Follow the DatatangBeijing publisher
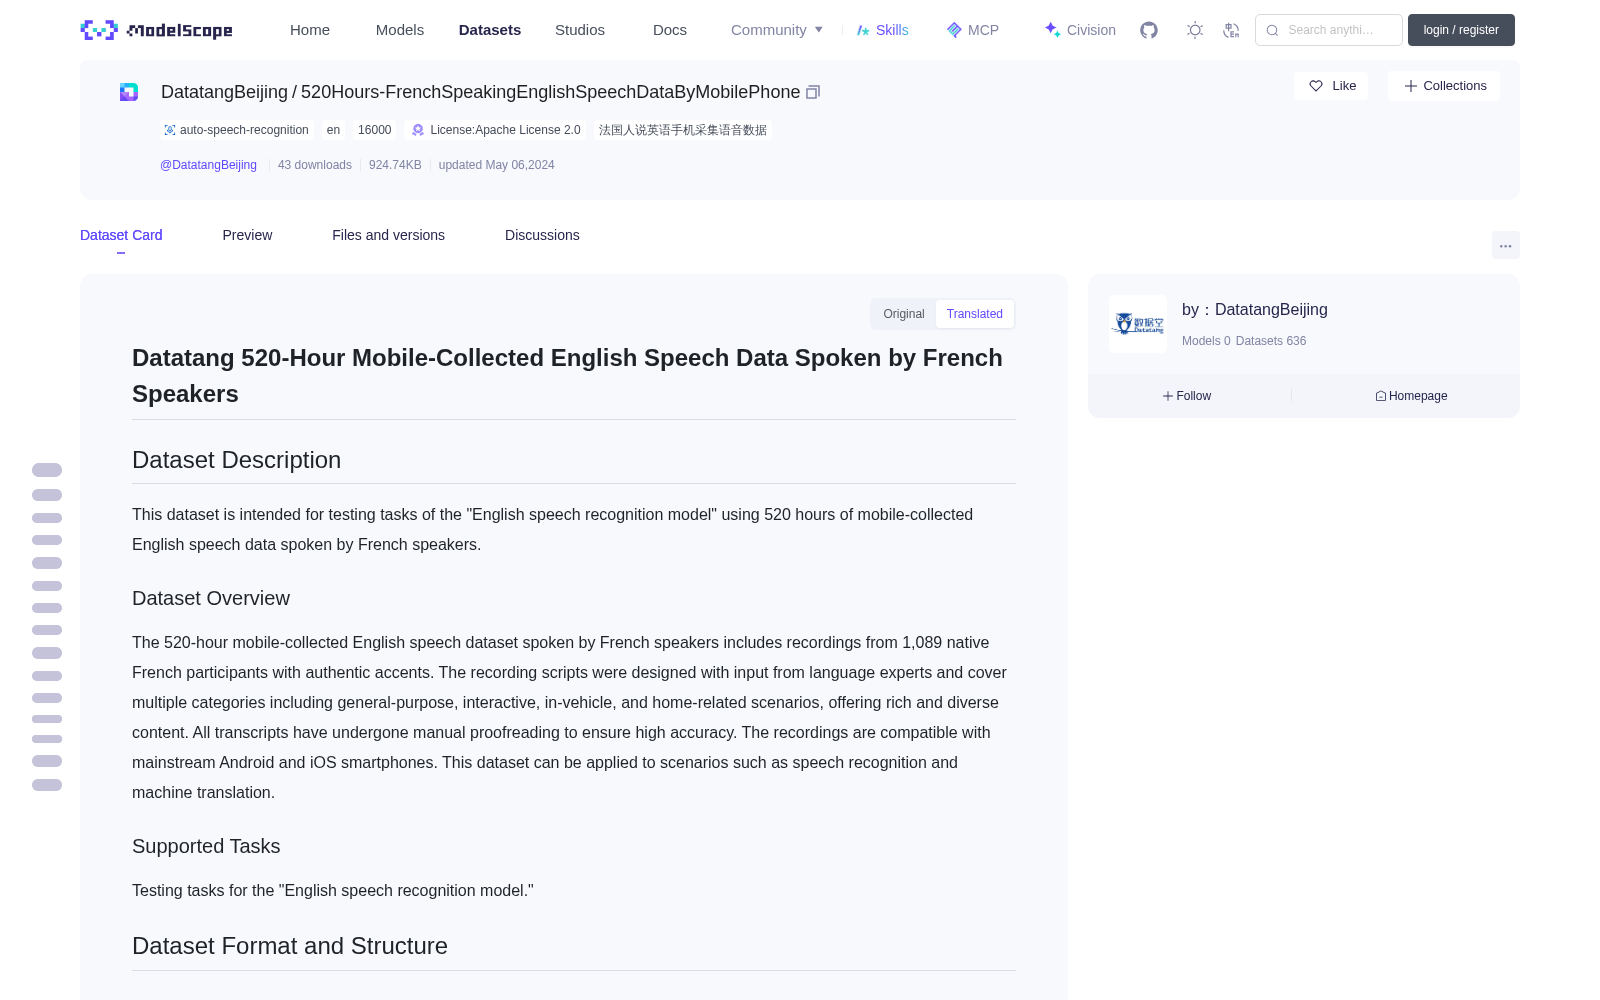Viewport: 1600px width, 1000px height. [1186, 396]
